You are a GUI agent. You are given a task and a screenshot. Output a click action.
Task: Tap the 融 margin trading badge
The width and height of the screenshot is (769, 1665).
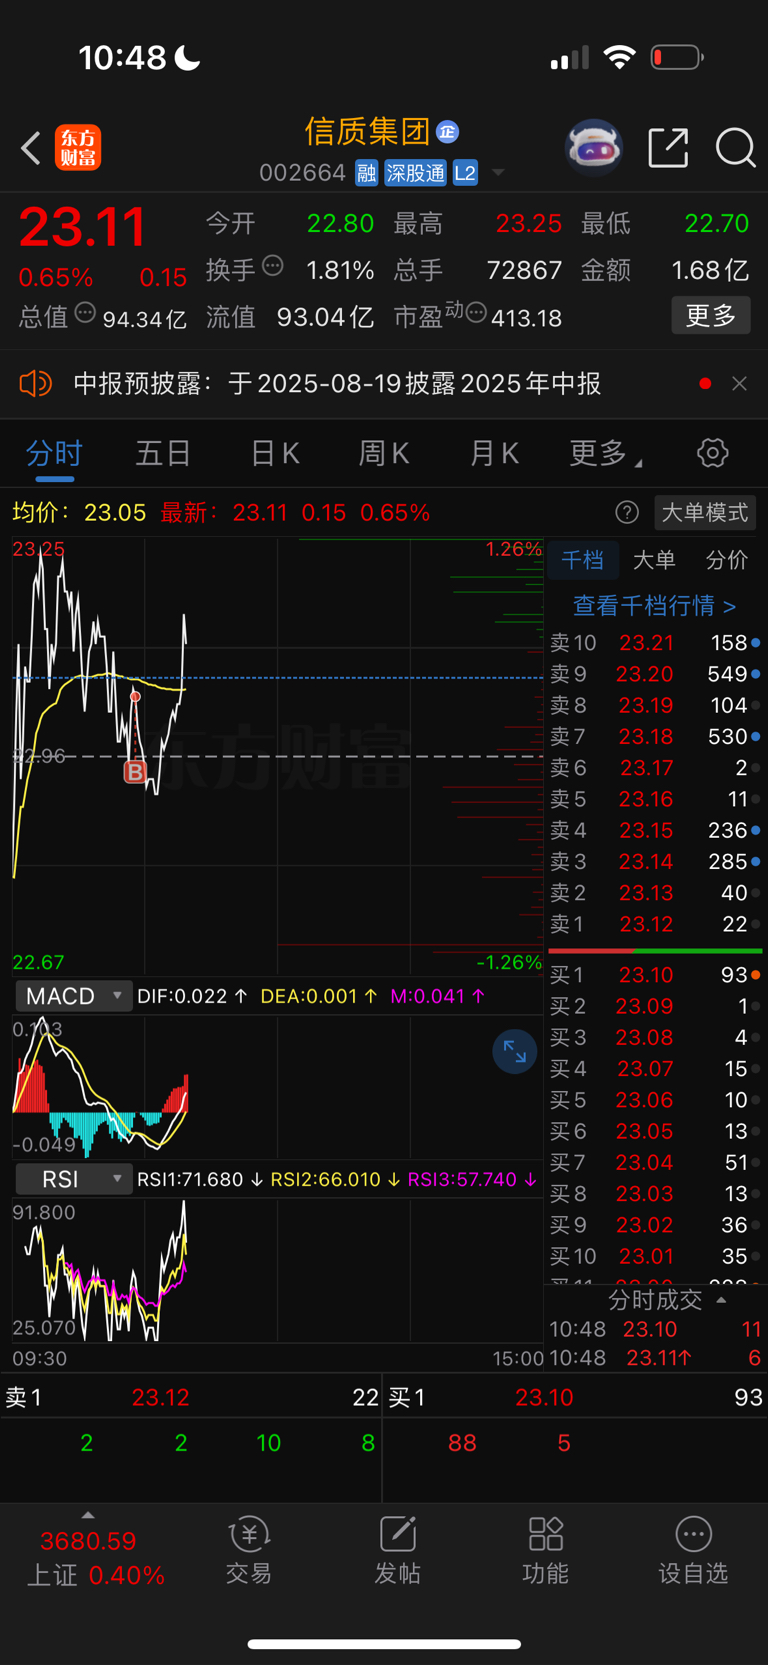pos(366,173)
